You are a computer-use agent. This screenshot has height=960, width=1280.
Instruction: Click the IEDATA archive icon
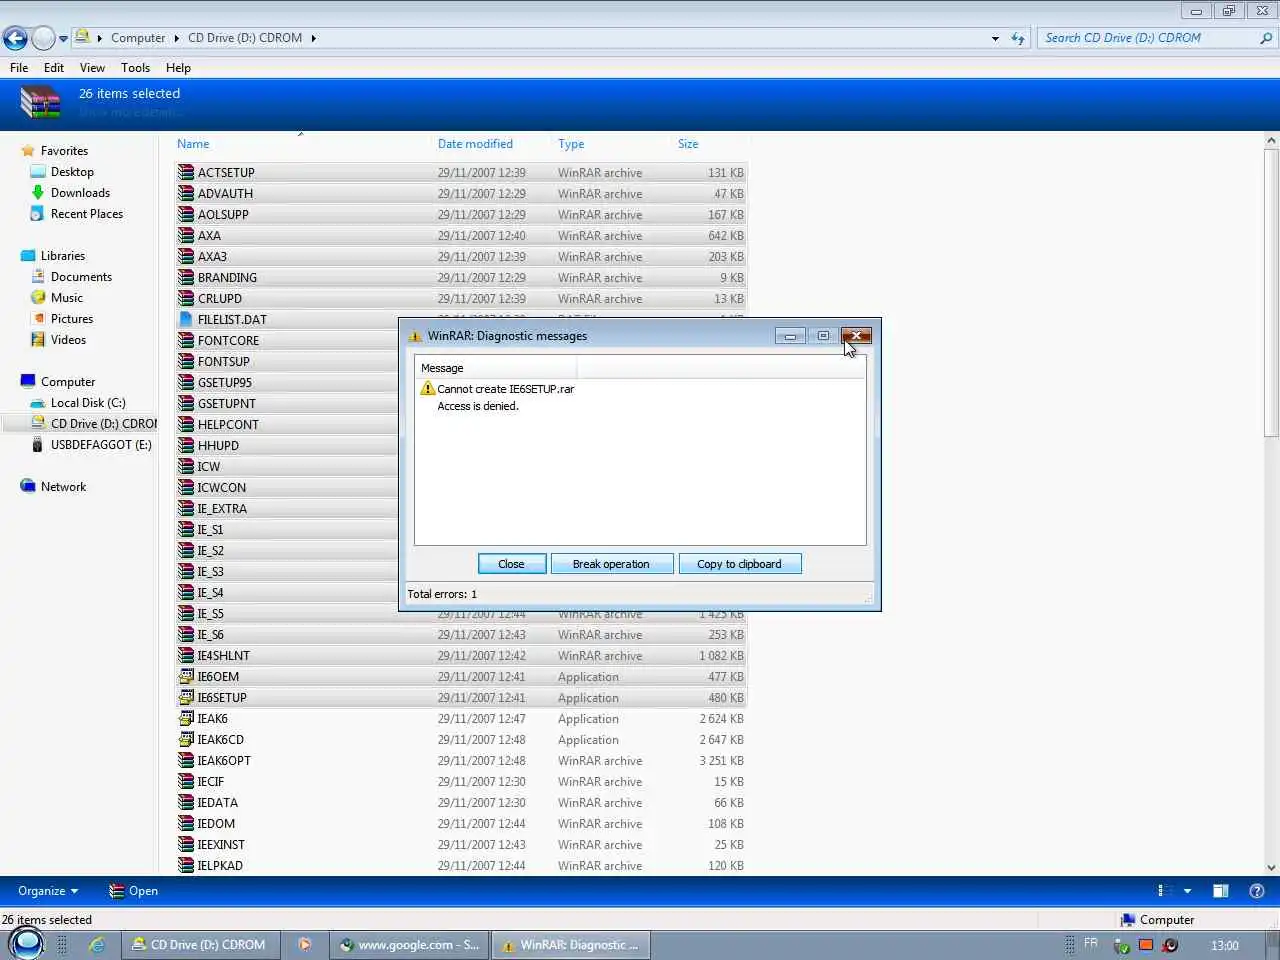pos(186,802)
